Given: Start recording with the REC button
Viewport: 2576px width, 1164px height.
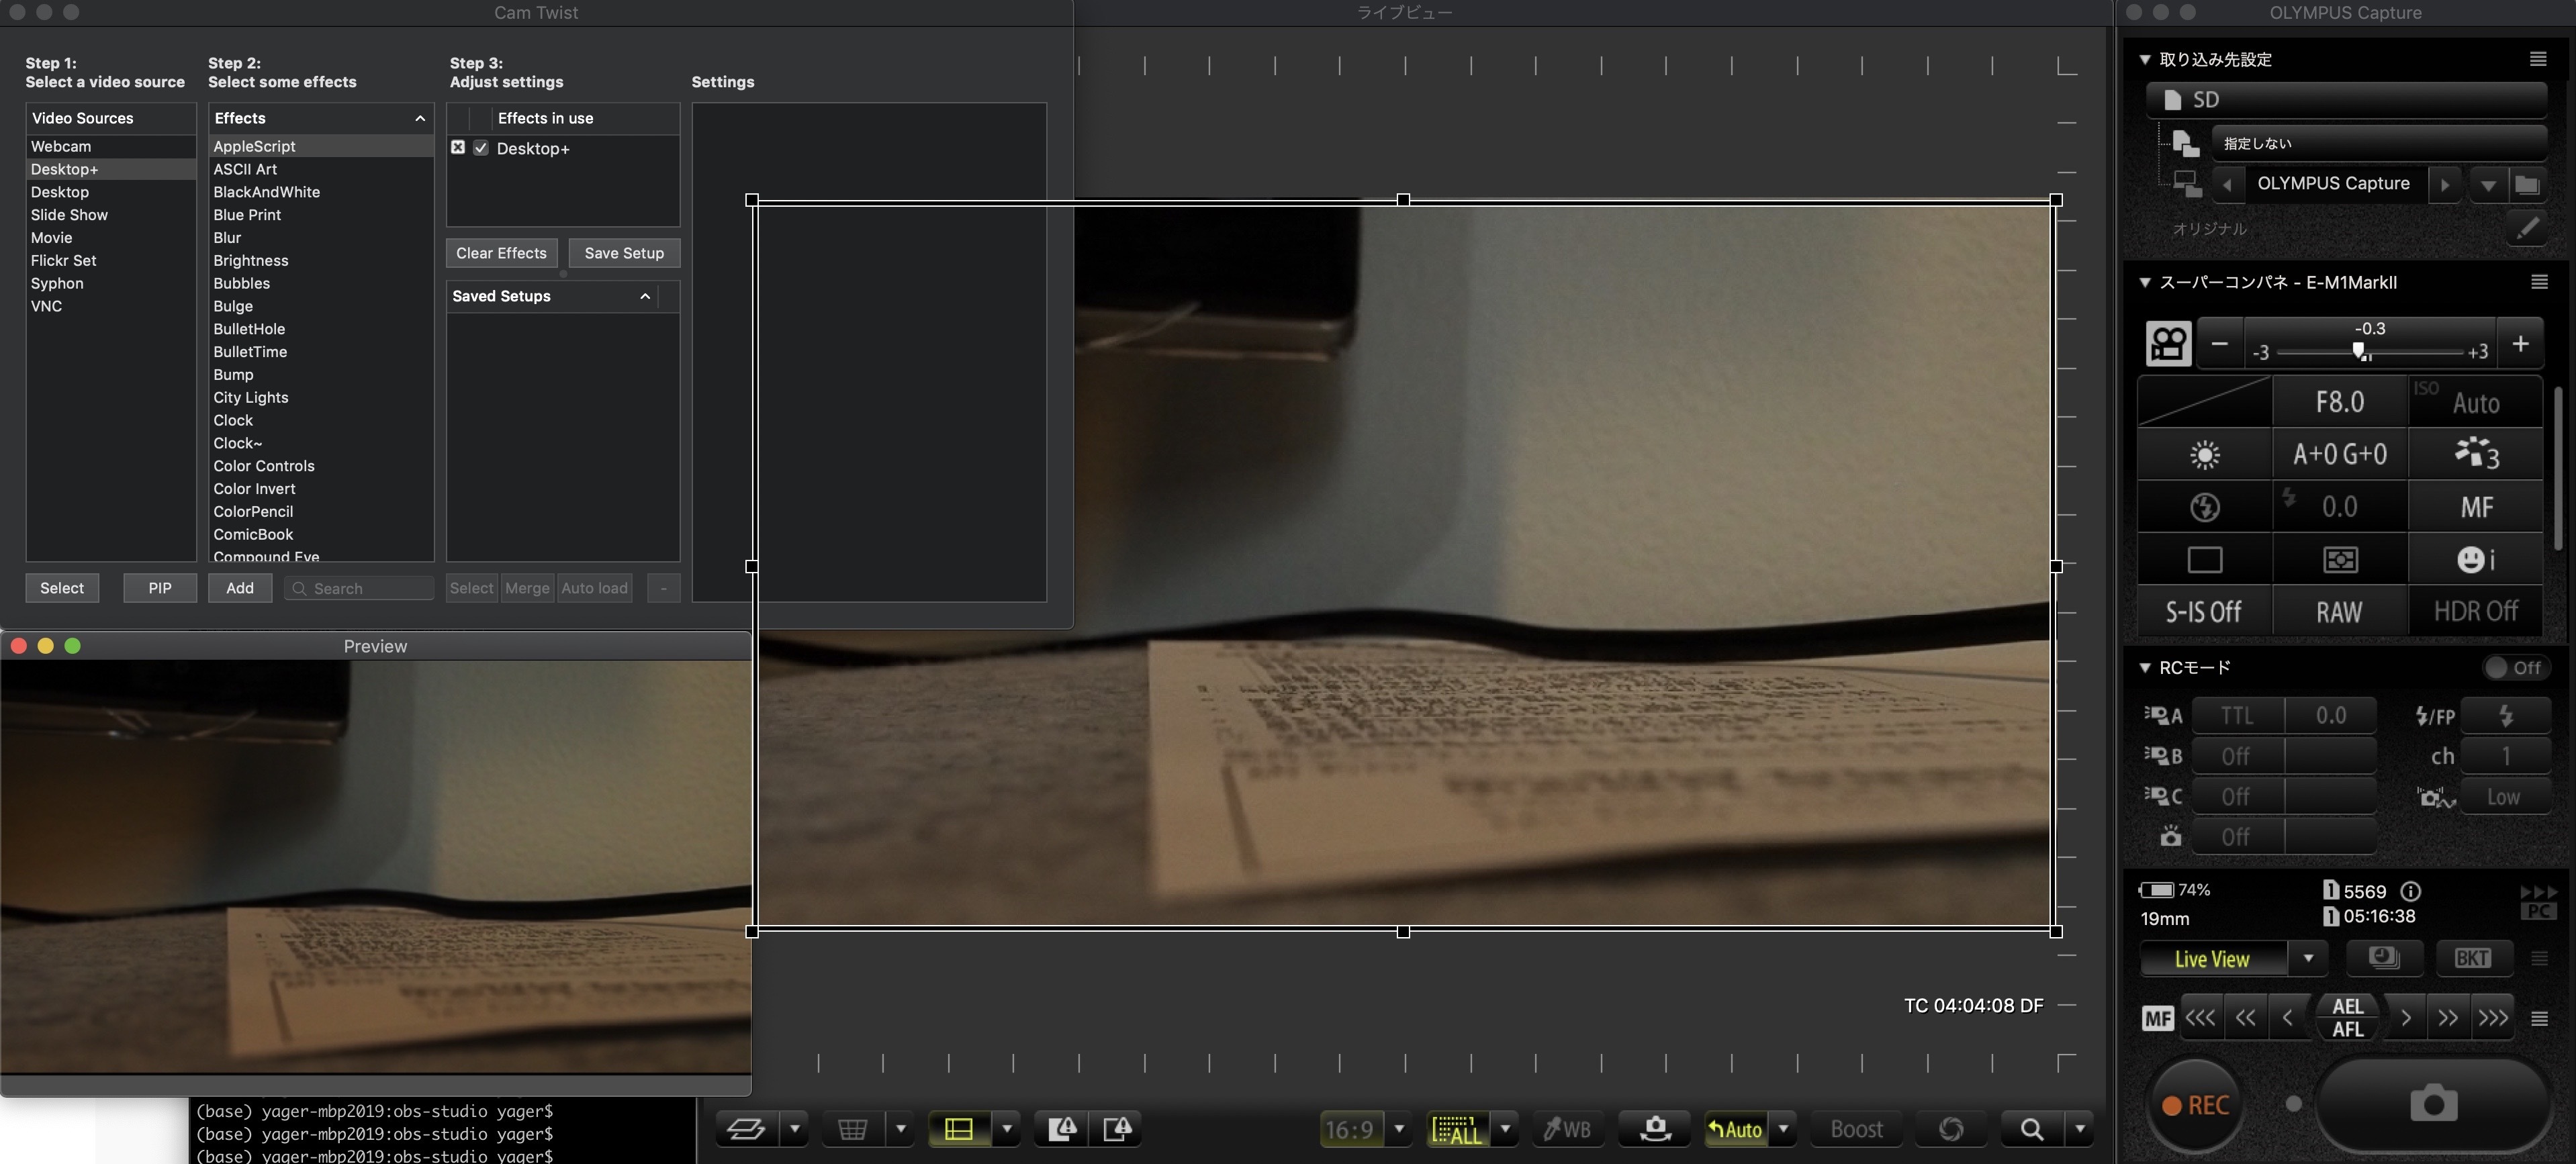Looking at the screenshot, I should point(2196,1105).
